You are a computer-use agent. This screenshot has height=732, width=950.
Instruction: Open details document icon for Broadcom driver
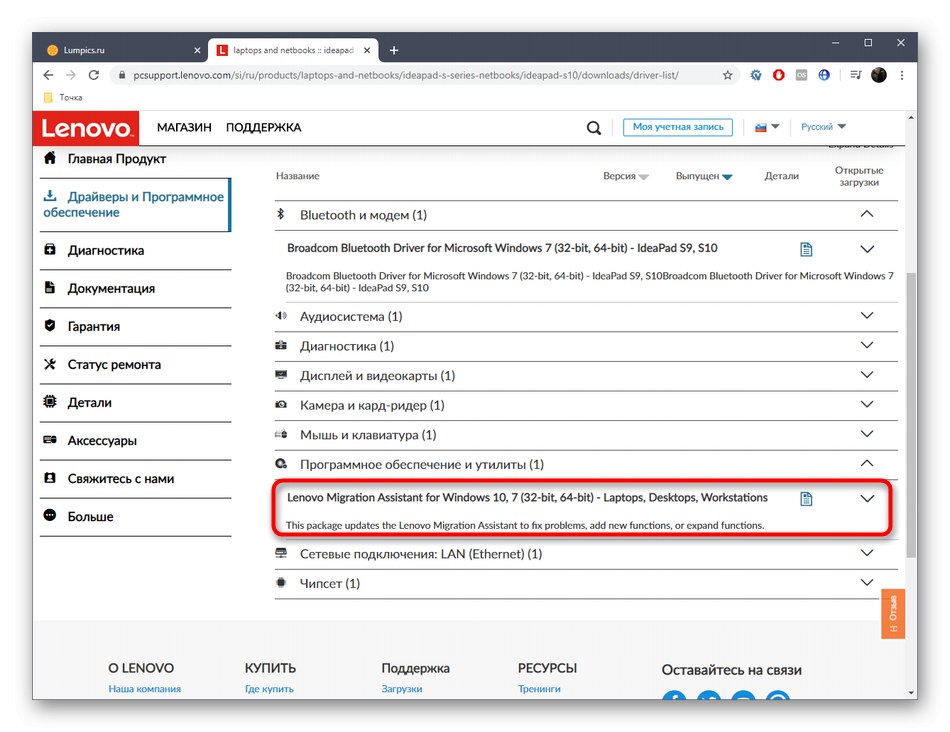806,249
